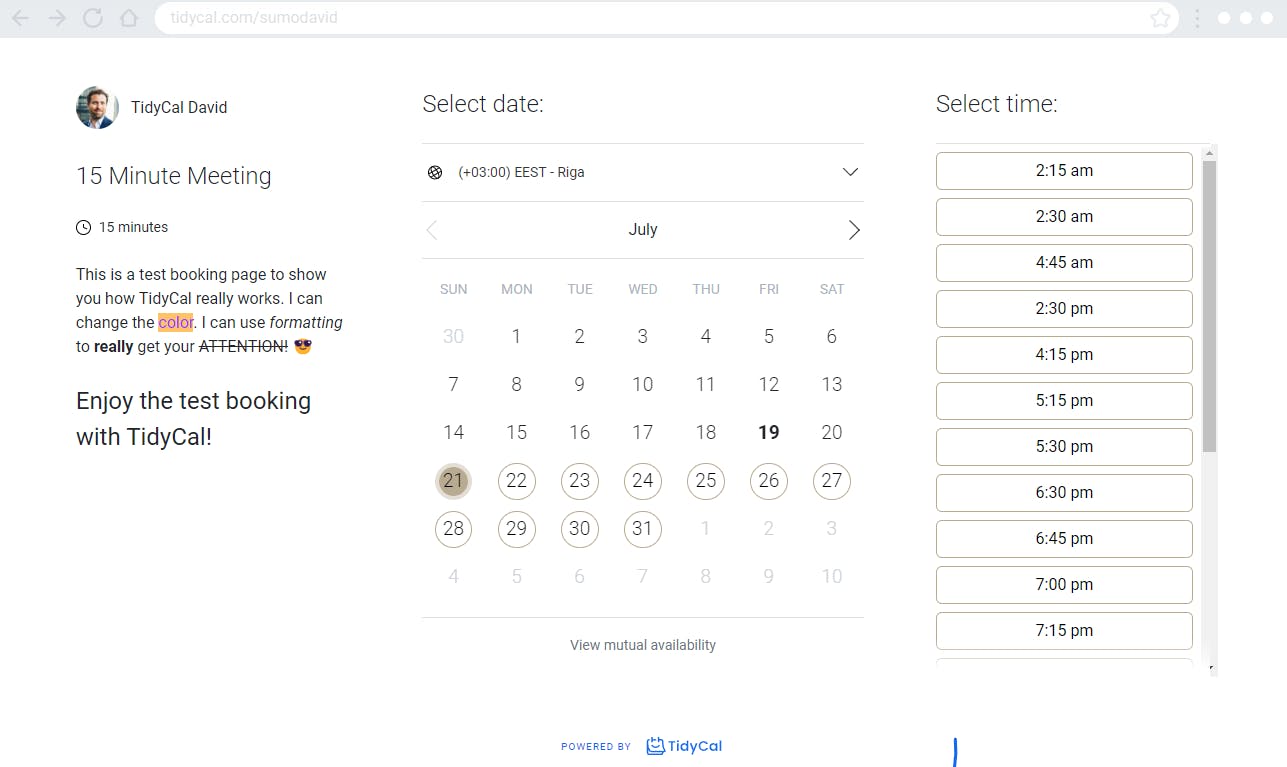The height and width of the screenshot is (767, 1287).
Task: Bookmark page with the star icon
Action: click(x=1160, y=18)
